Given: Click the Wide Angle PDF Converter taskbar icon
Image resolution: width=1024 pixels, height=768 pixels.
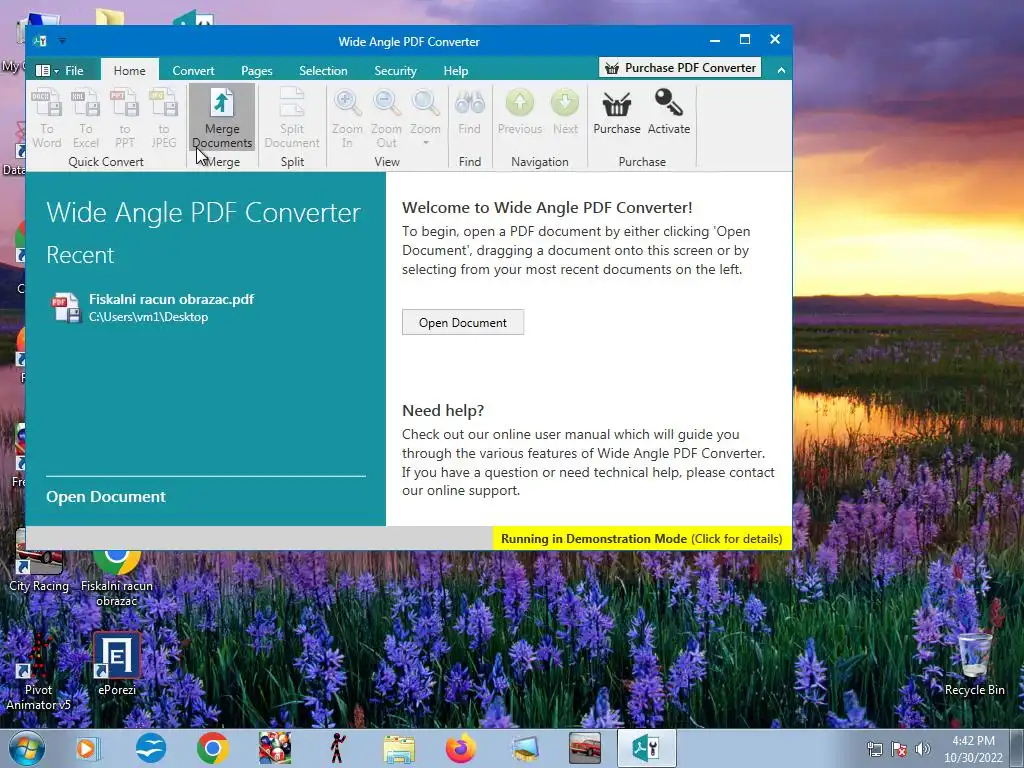Looking at the screenshot, I should click(646, 748).
